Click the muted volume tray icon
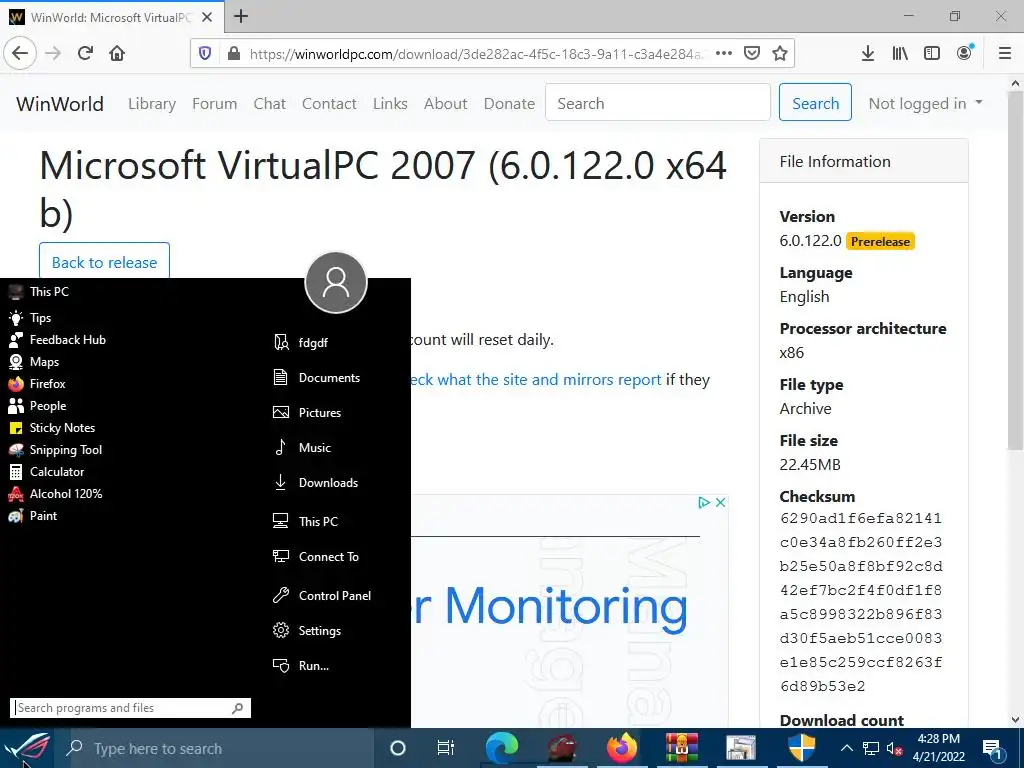This screenshot has width=1024, height=768. pyautogui.click(x=894, y=748)
